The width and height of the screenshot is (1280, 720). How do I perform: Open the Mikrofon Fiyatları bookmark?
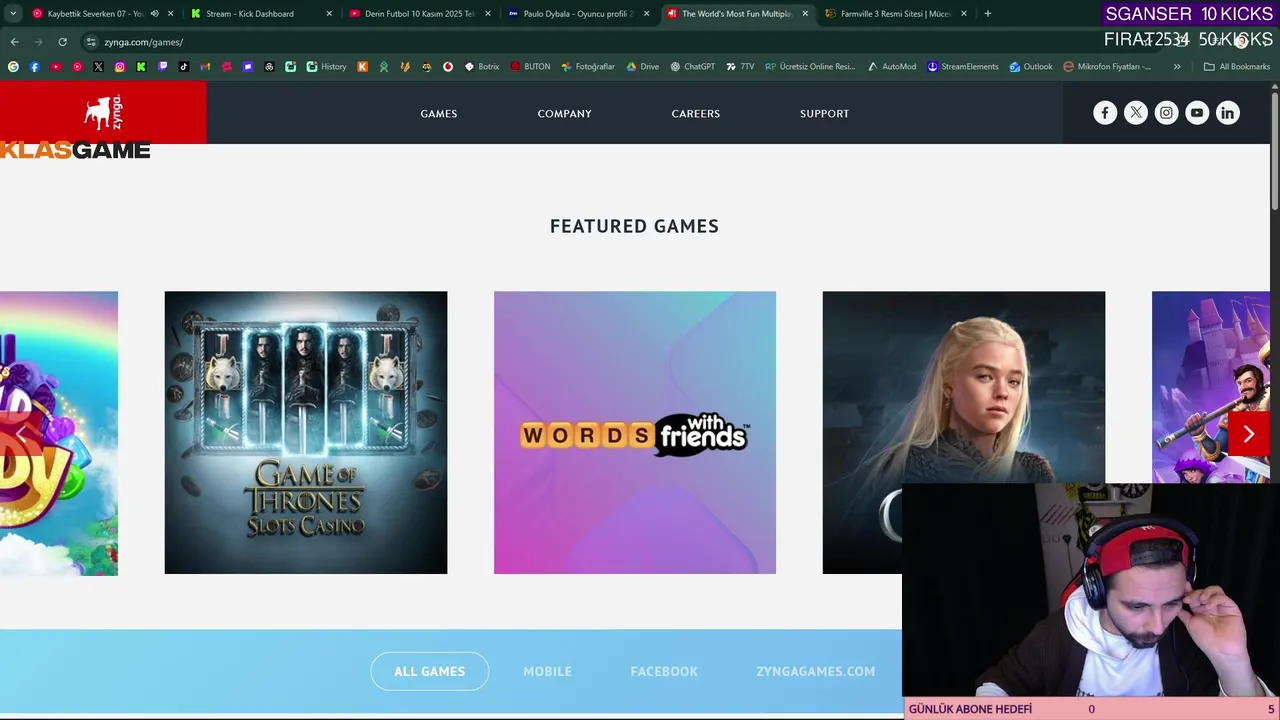pyautogui.click(x=1108, y=67)
